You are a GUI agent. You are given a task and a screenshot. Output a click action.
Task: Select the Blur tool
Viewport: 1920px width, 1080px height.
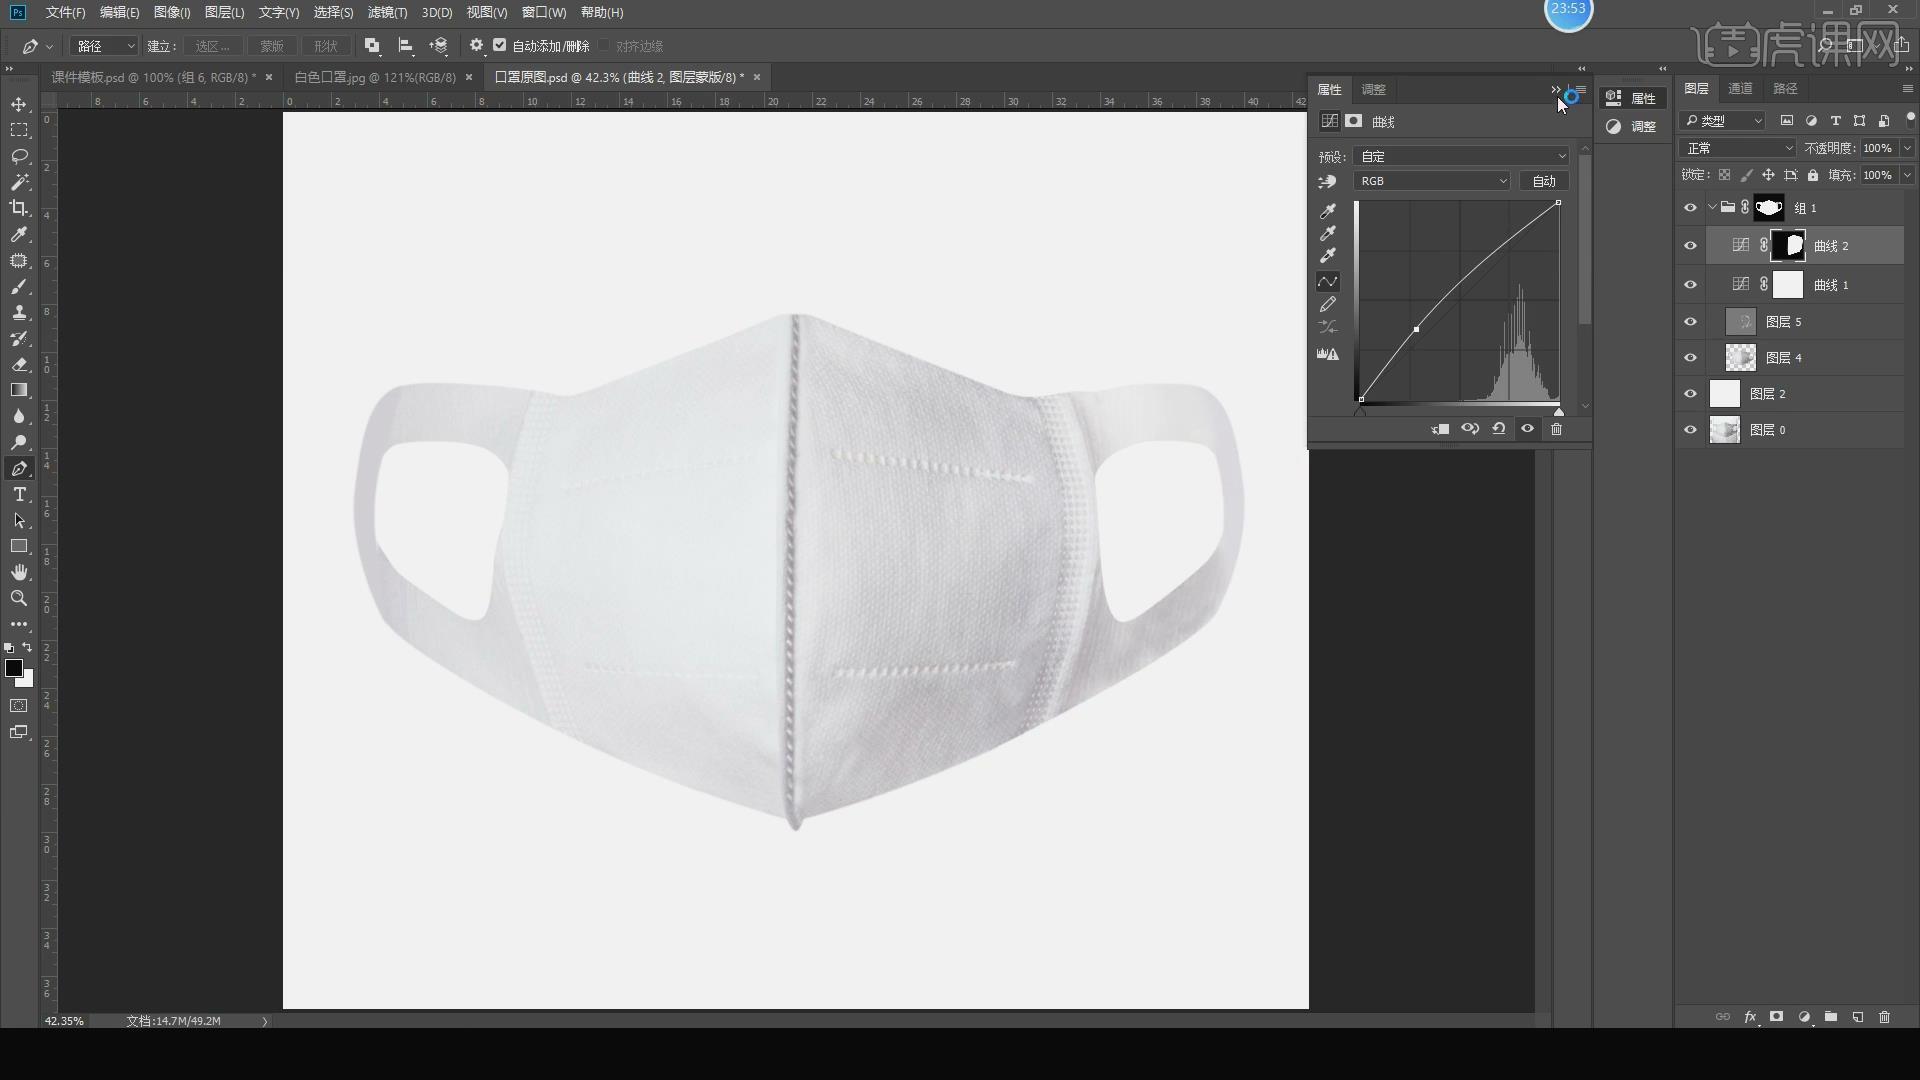pyautogui.click(x=19, y=417)
